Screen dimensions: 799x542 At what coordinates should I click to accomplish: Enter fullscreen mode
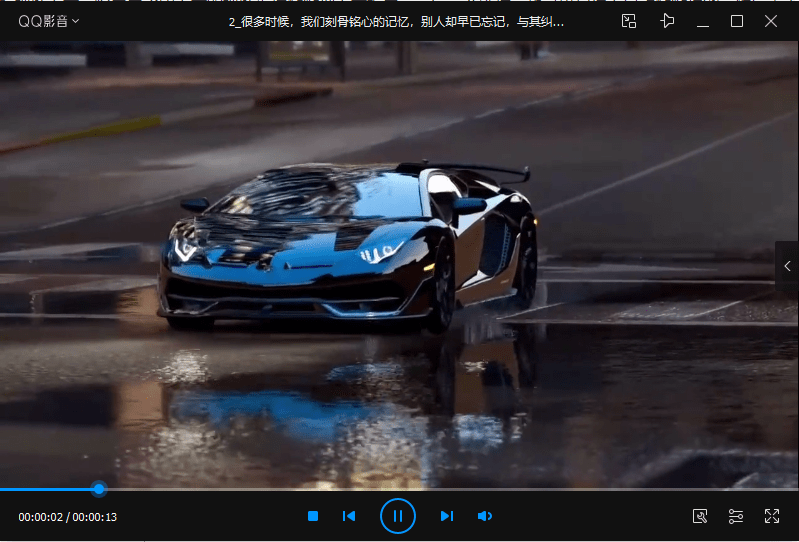coord(772,516)
